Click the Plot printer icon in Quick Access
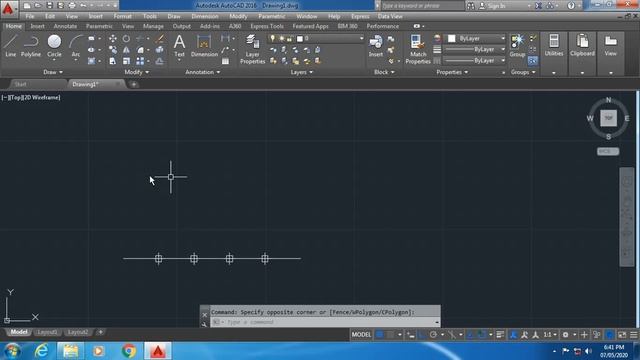Viewport: 640px width, 360px height. (x=72, y=5)
